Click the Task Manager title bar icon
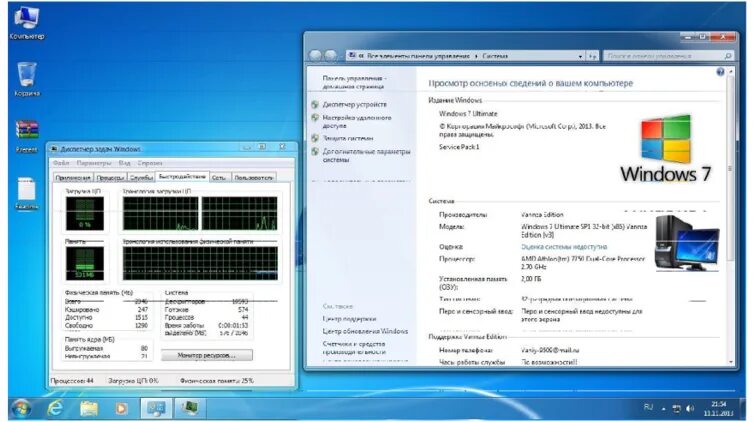This screenshot has height=422, width=753. (54, 149)
